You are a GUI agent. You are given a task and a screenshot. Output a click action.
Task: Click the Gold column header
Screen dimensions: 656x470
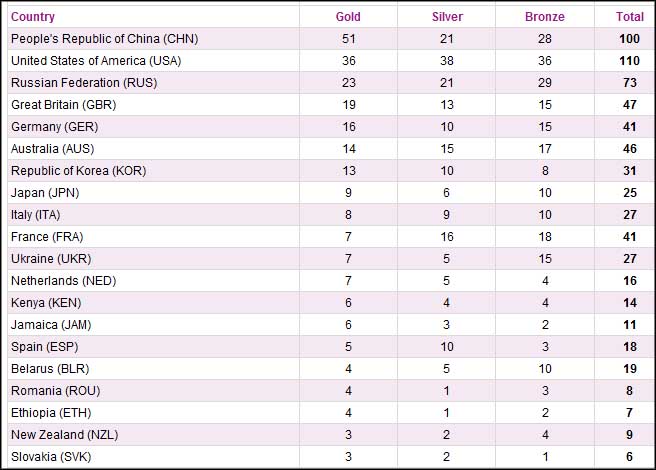tap(348, 17)
